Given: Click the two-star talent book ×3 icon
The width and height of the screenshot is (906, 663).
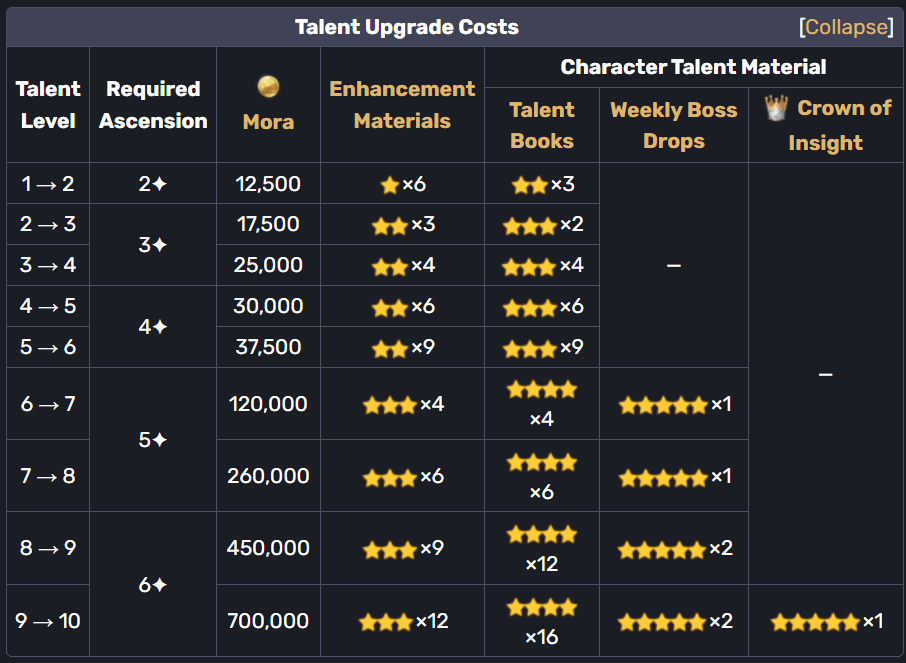Looking at the screenshot, I should click(x=529, y=185).
